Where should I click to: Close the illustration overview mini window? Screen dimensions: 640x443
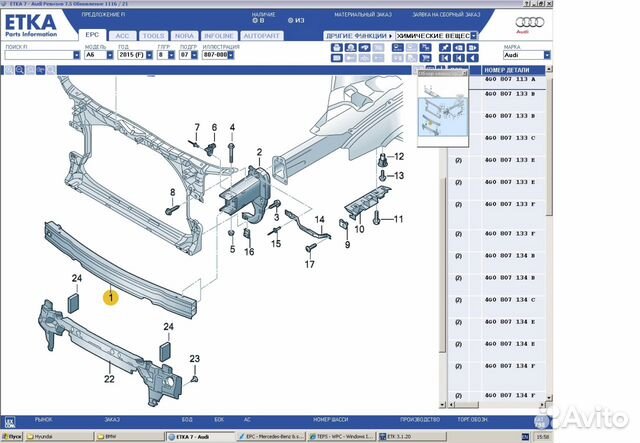tap(464, 73)
